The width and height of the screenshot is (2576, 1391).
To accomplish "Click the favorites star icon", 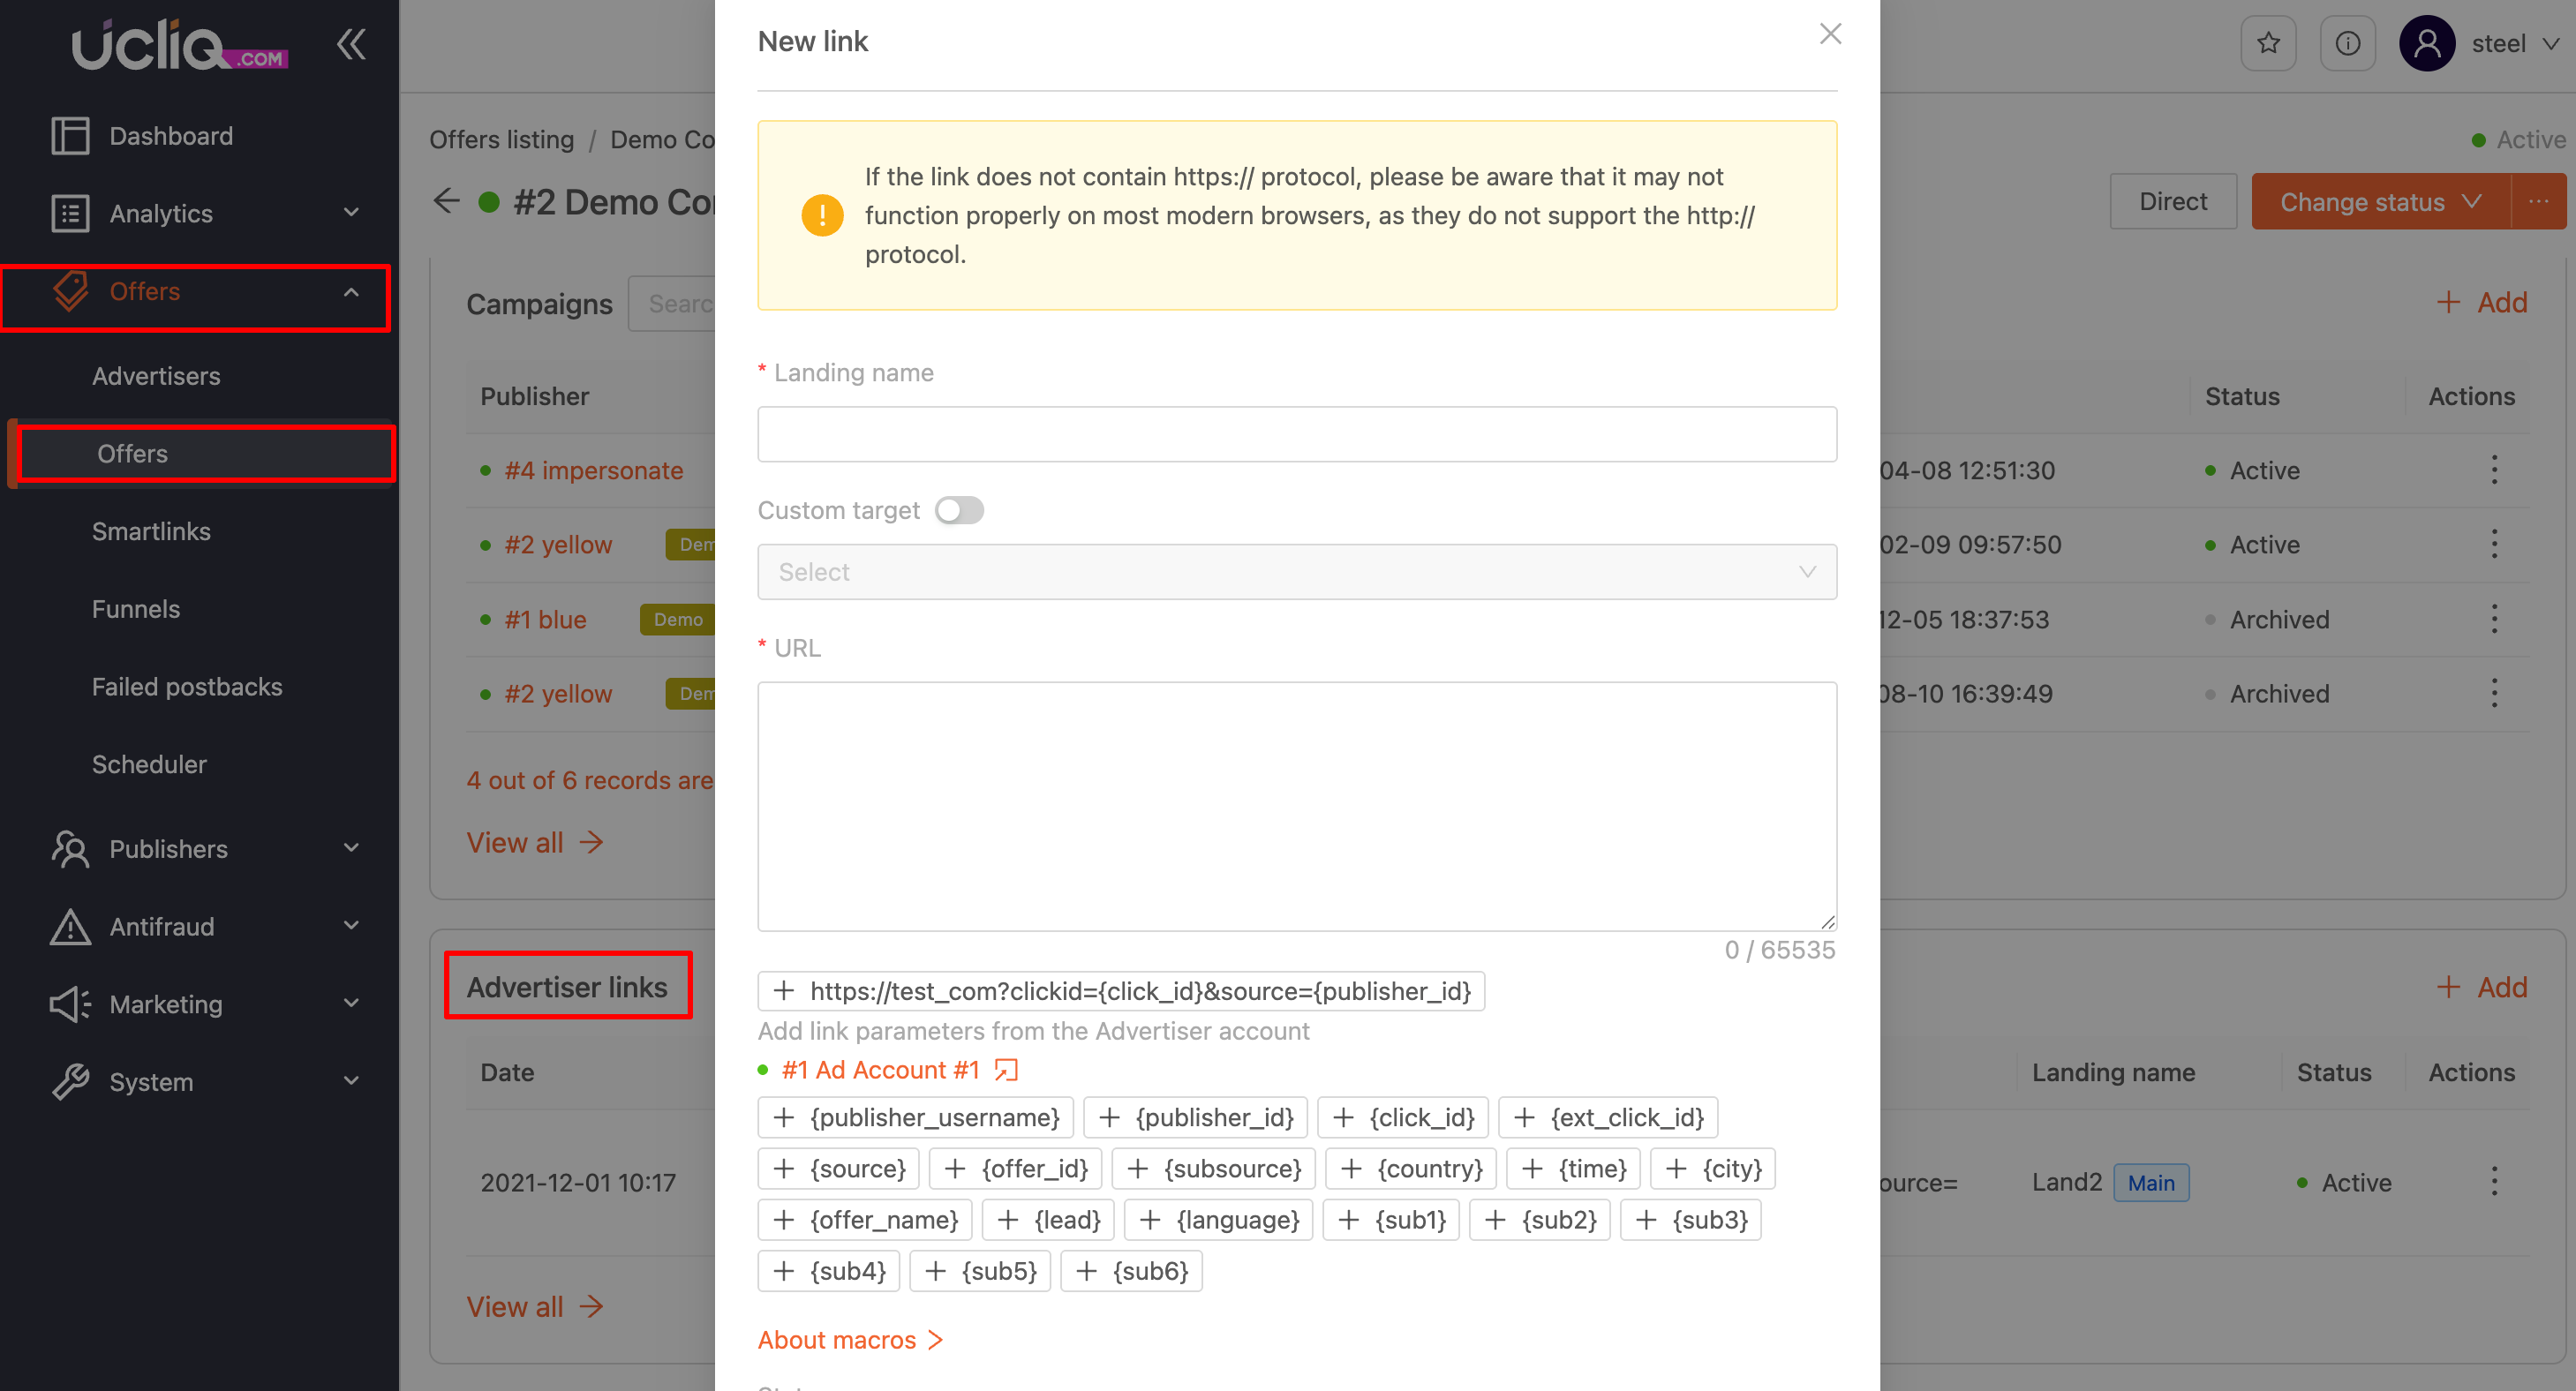I will coord(2267,44).
